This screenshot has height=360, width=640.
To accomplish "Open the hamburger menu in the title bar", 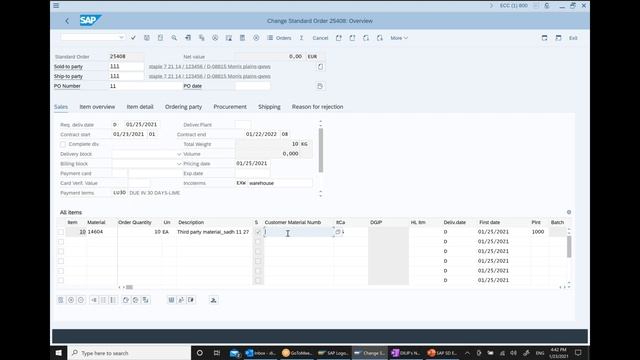I will (56, 6).
